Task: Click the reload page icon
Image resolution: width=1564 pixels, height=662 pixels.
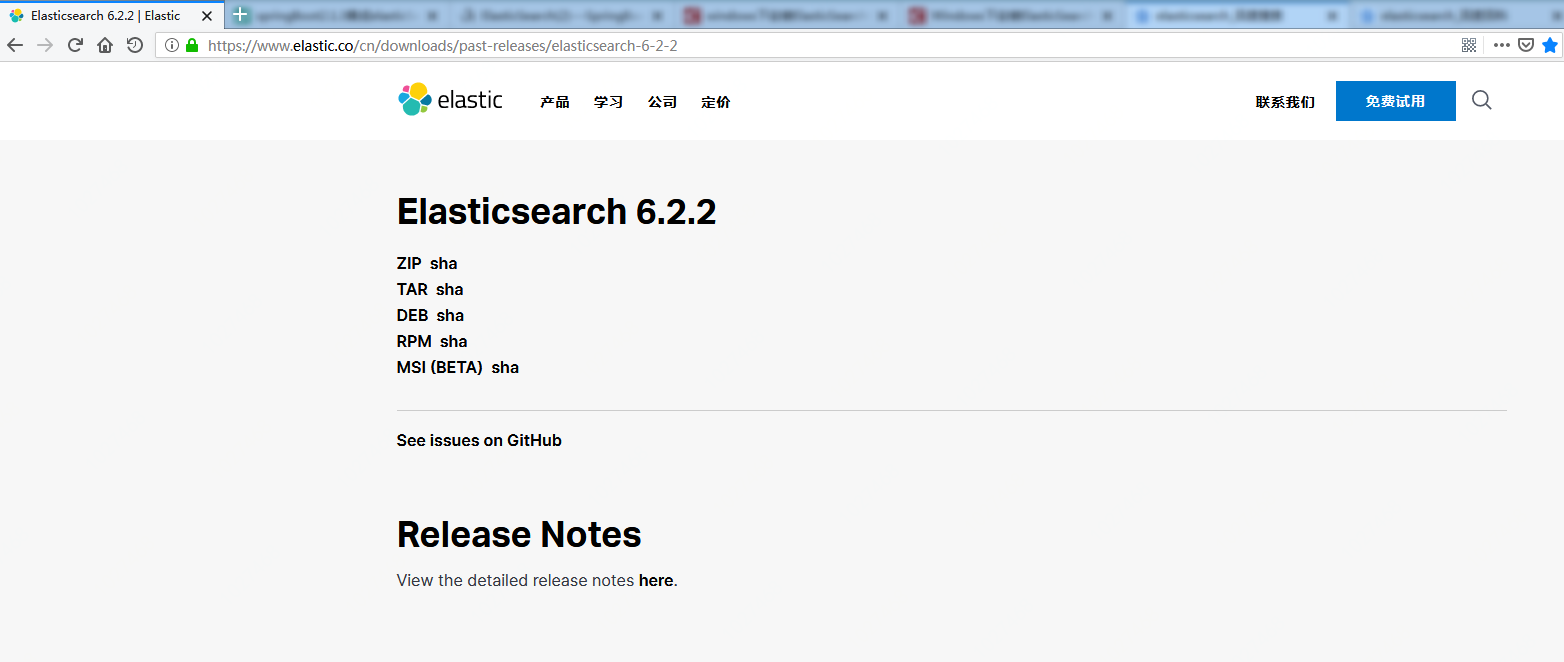Action: pyautogui.click(x=75, y=45)
